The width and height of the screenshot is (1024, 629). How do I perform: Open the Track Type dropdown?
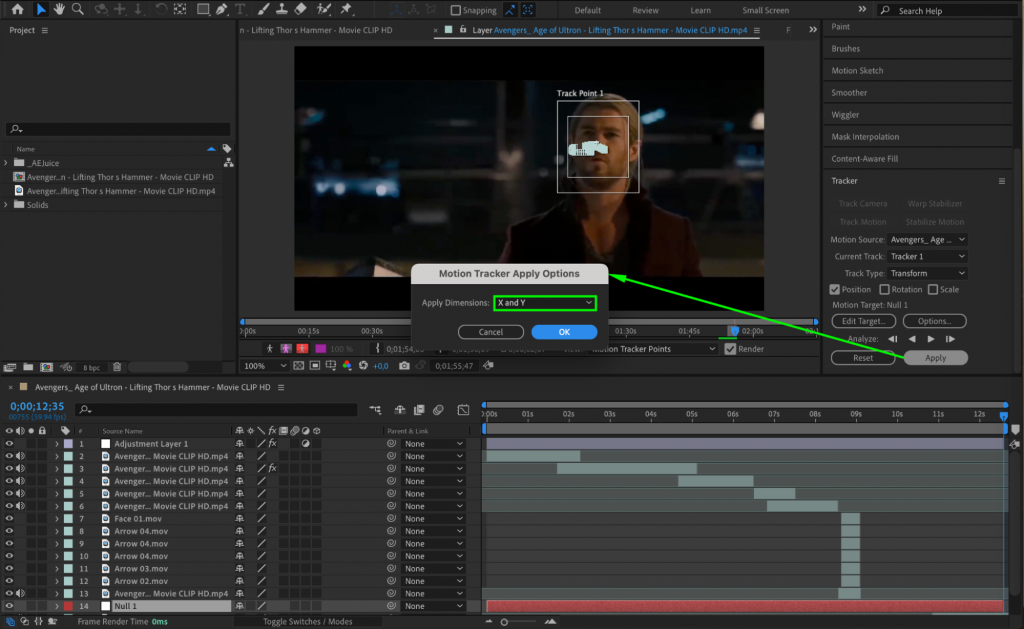click(x=927, y=273)
